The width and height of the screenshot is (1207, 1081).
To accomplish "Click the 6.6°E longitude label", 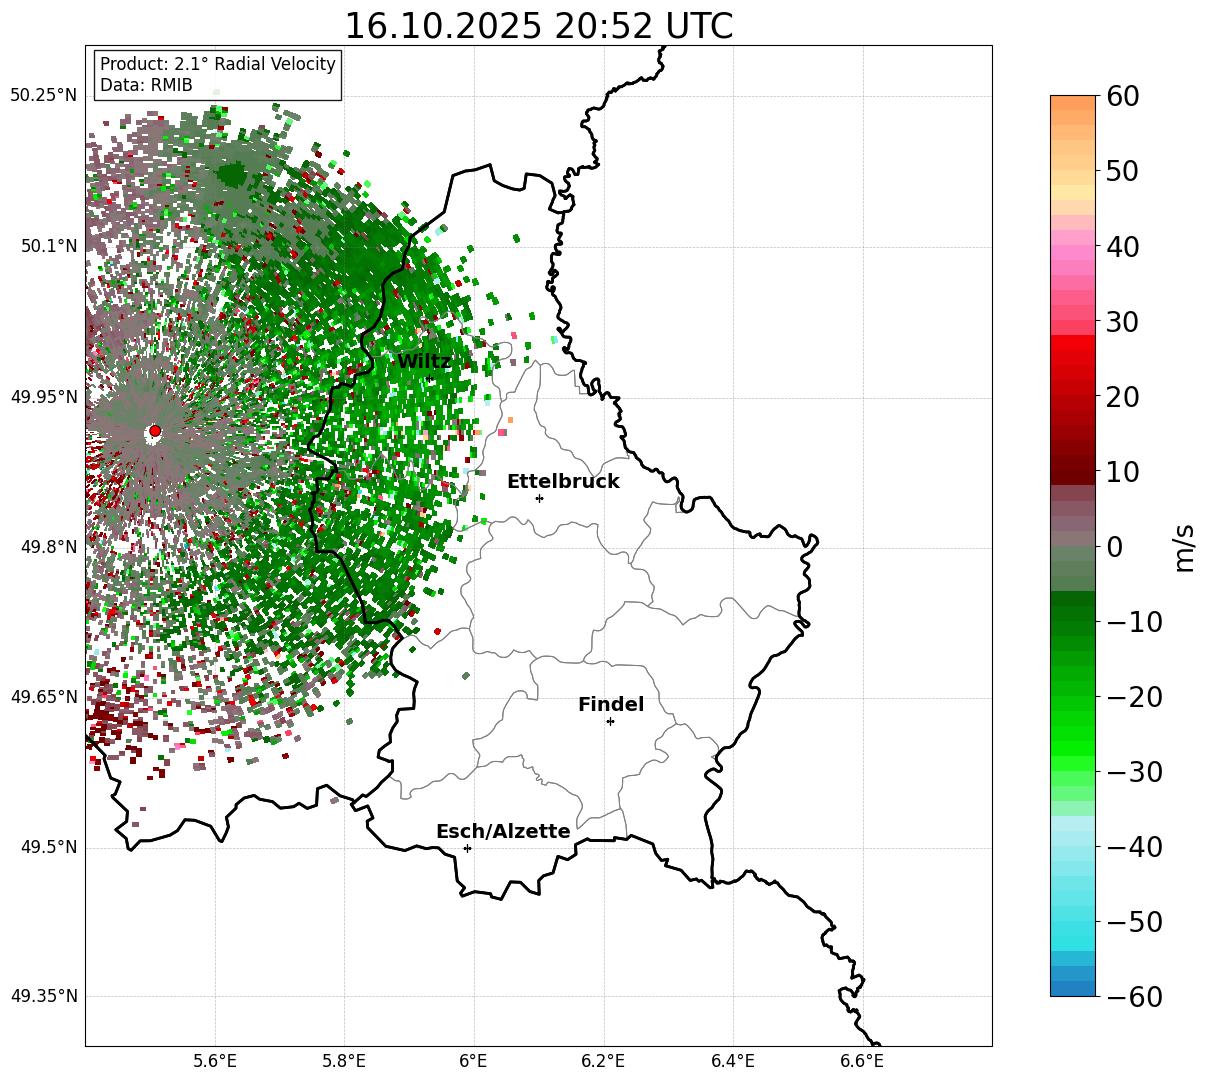I will 862,1060.
